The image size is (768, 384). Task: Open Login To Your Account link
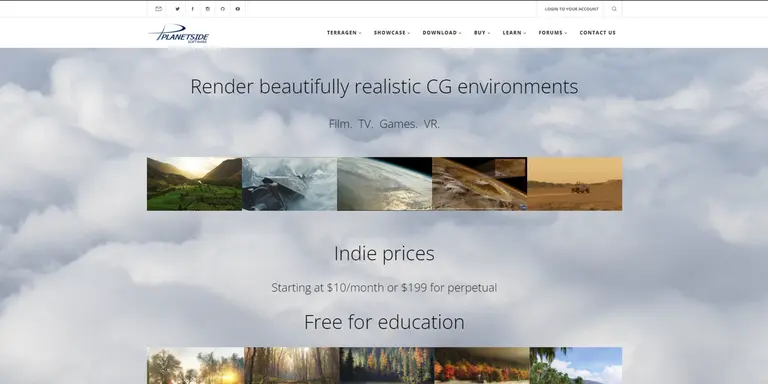click(x=572, y=9)
